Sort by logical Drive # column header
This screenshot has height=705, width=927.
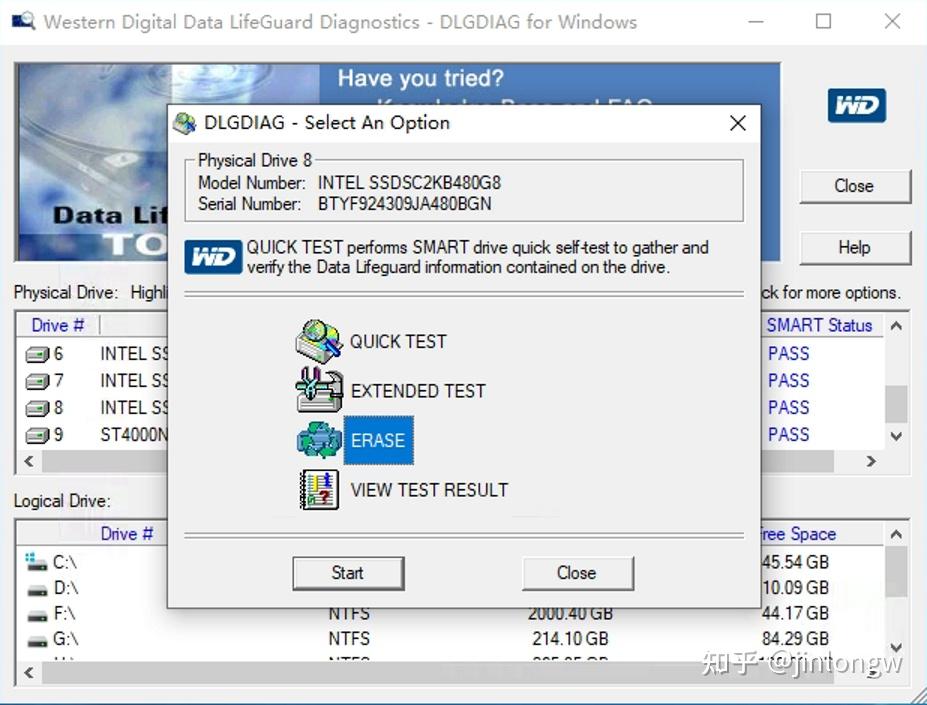127,533
